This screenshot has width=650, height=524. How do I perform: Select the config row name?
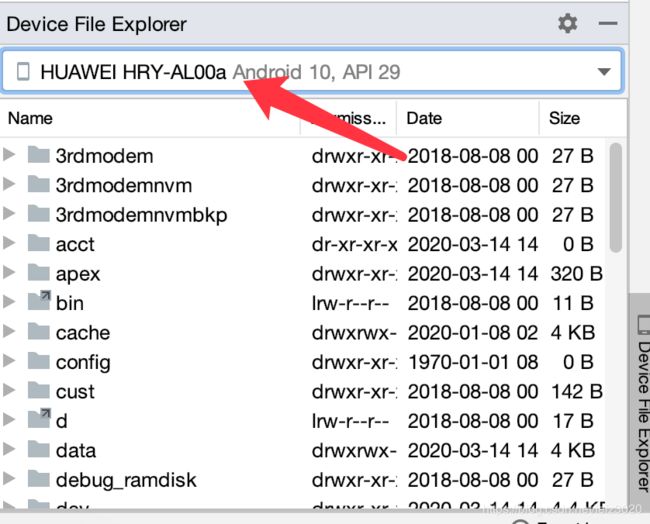click(x=83, y=363)
